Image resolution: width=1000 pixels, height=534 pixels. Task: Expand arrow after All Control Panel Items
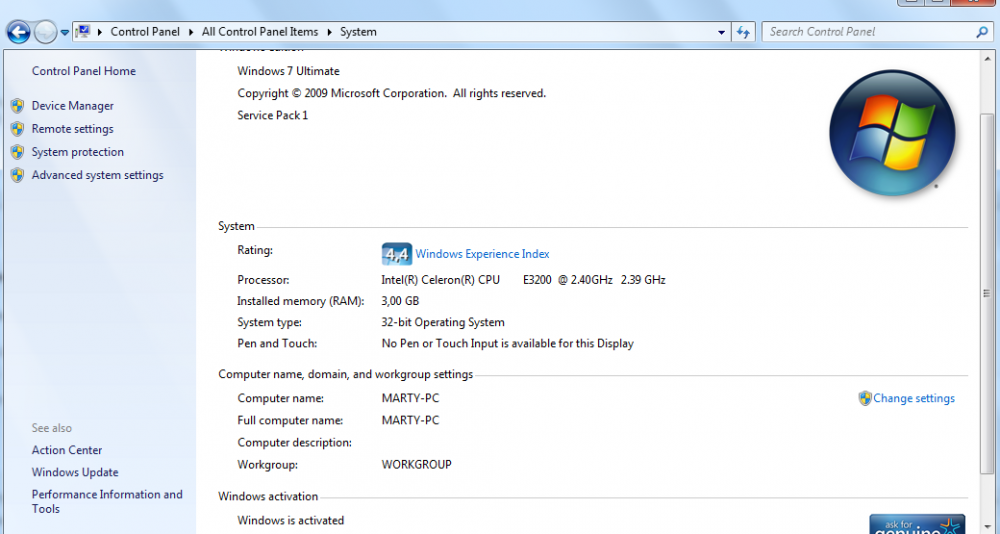point(330,32)
